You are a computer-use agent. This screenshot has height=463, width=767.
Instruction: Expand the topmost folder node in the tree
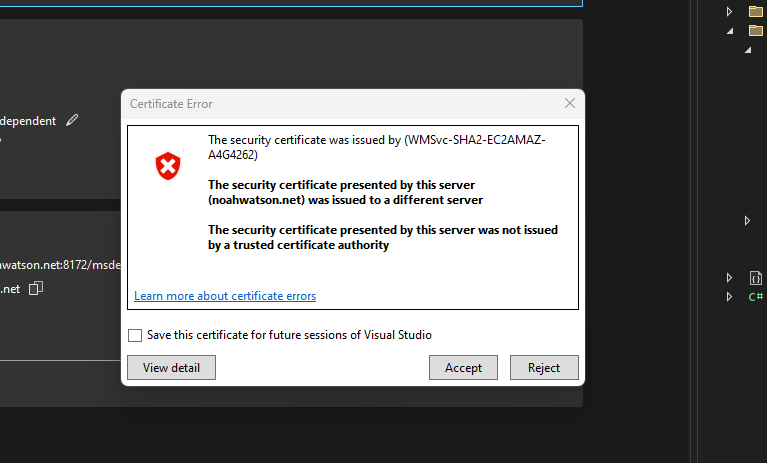[729, 11]
